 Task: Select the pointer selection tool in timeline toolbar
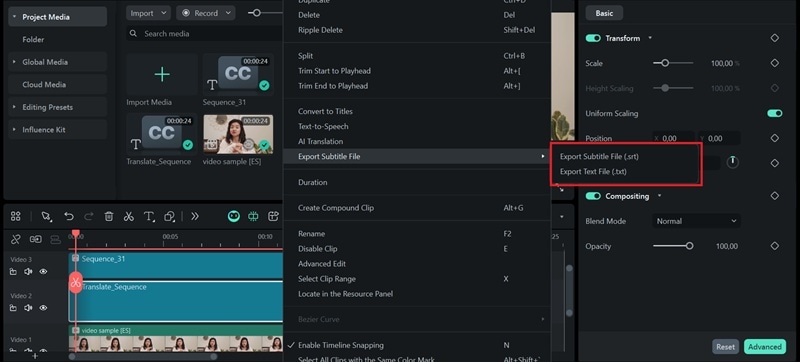(46, 216)
